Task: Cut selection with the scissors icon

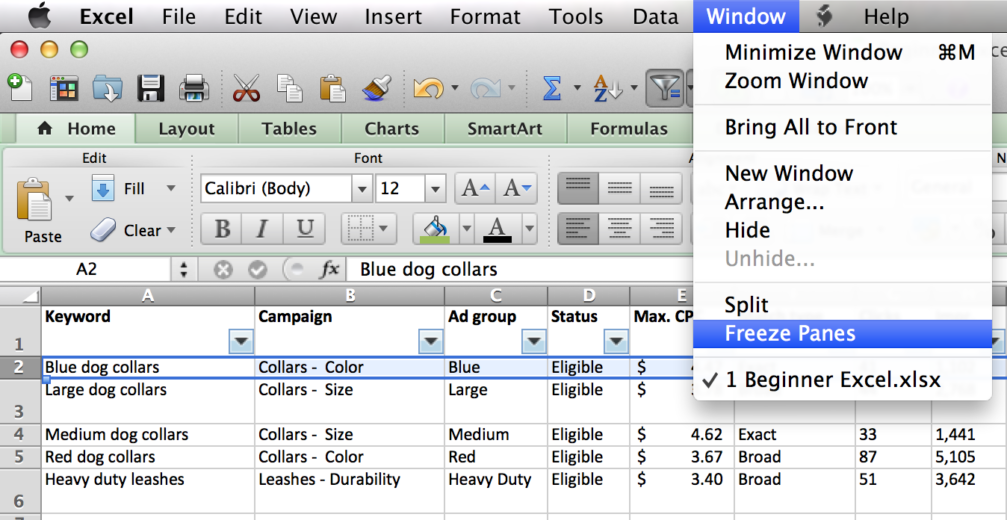Action: 246,89
